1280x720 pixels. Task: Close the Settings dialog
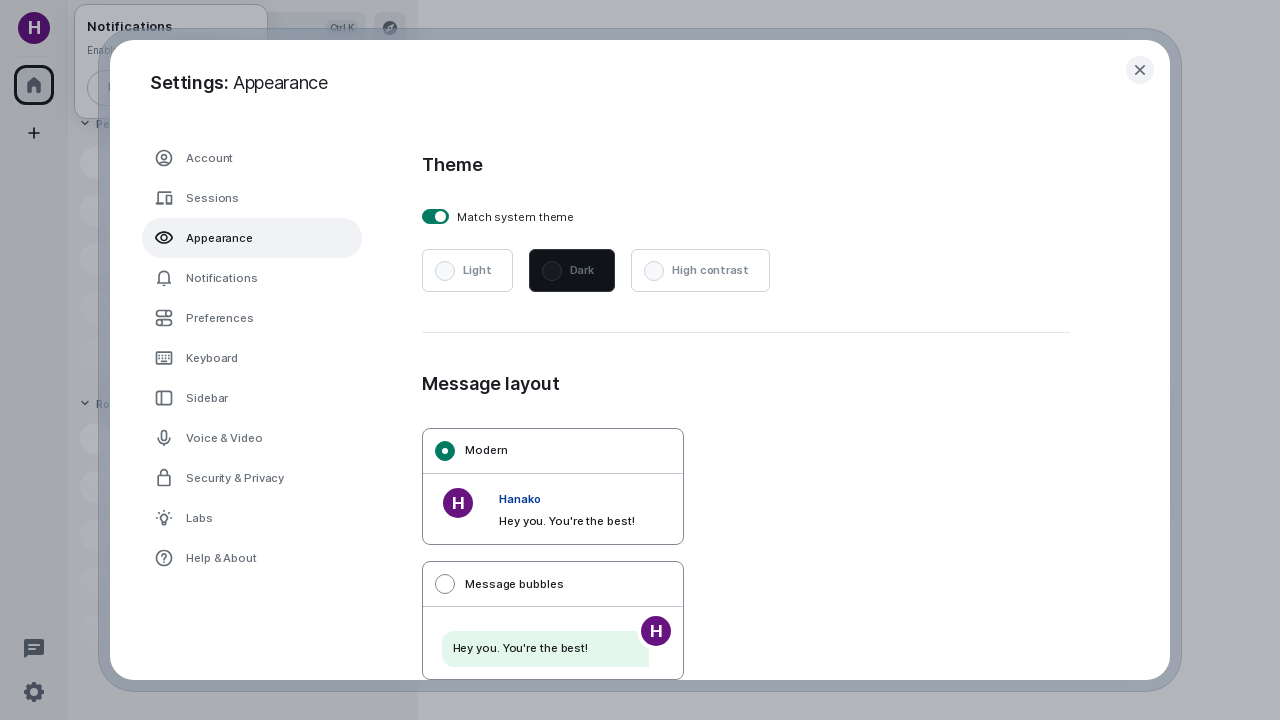point(1139,70)
